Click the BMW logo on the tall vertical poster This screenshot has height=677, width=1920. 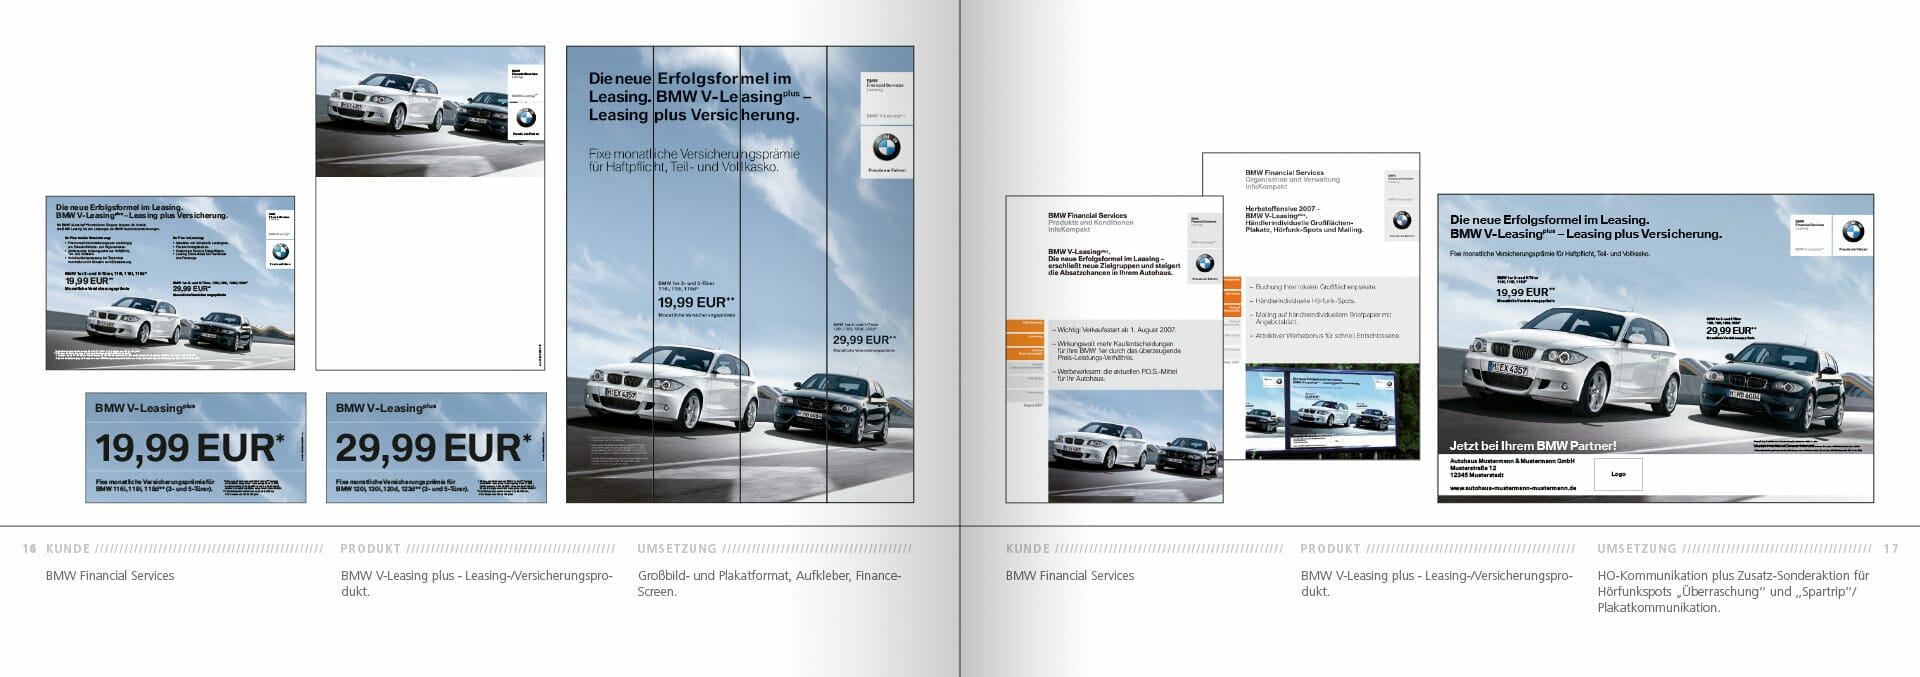[886, 148]
